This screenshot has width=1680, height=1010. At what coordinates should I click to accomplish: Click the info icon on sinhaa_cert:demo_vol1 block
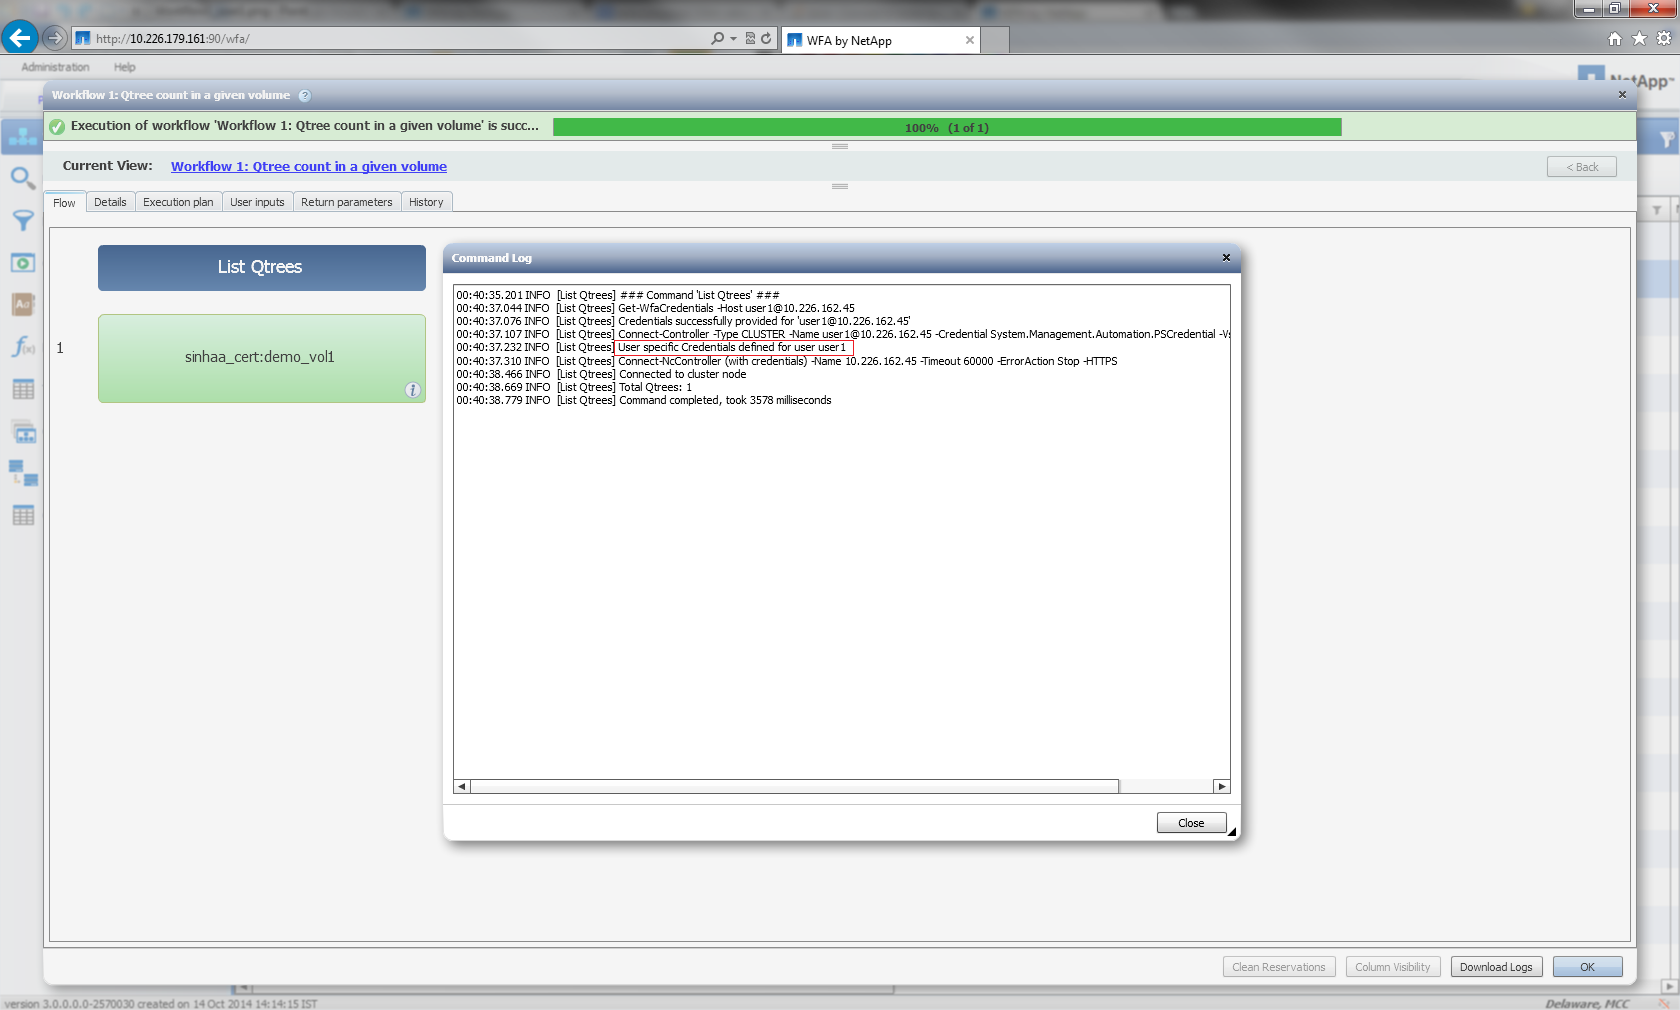pos(412,390)
